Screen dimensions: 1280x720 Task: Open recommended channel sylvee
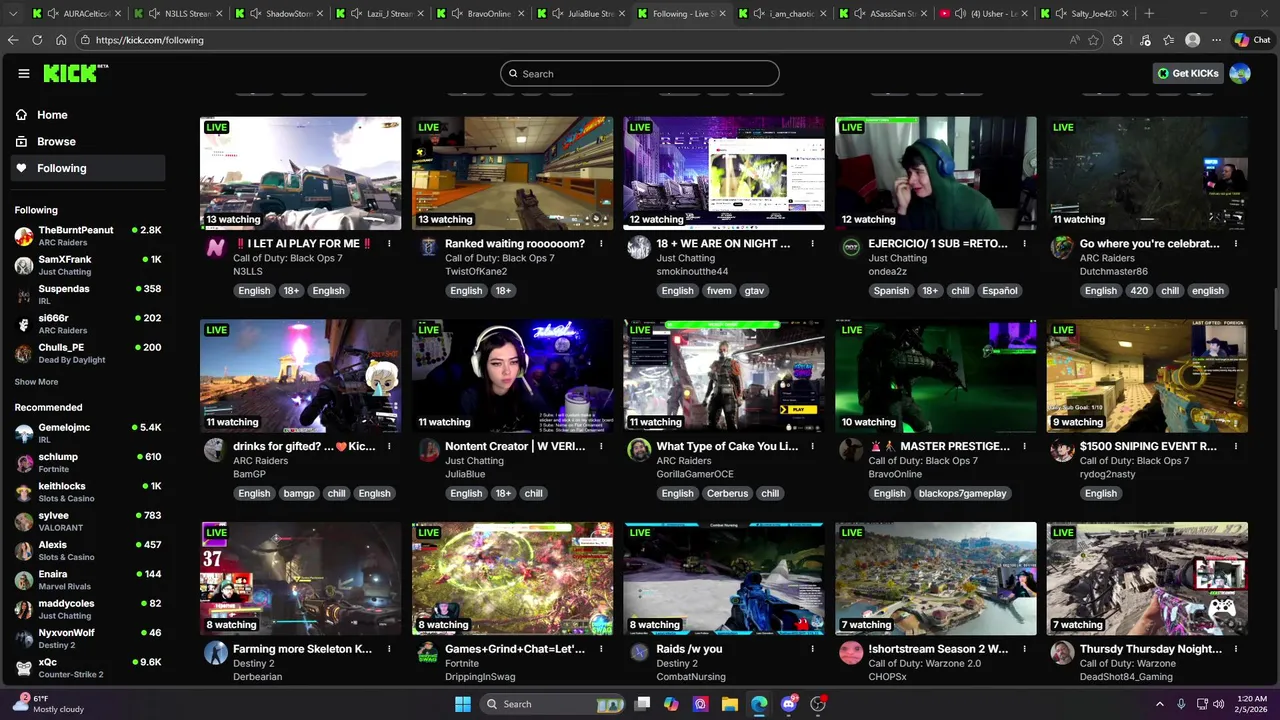click(x=88, y=521)
